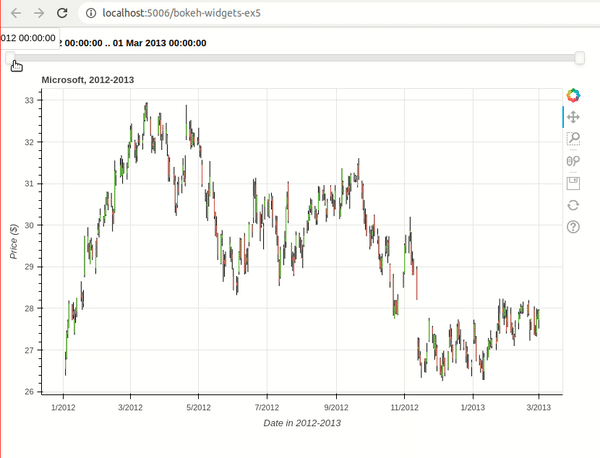
Task: Click the 'Microsoft, 2012-2013' plot title
Action: click(88, 80)
